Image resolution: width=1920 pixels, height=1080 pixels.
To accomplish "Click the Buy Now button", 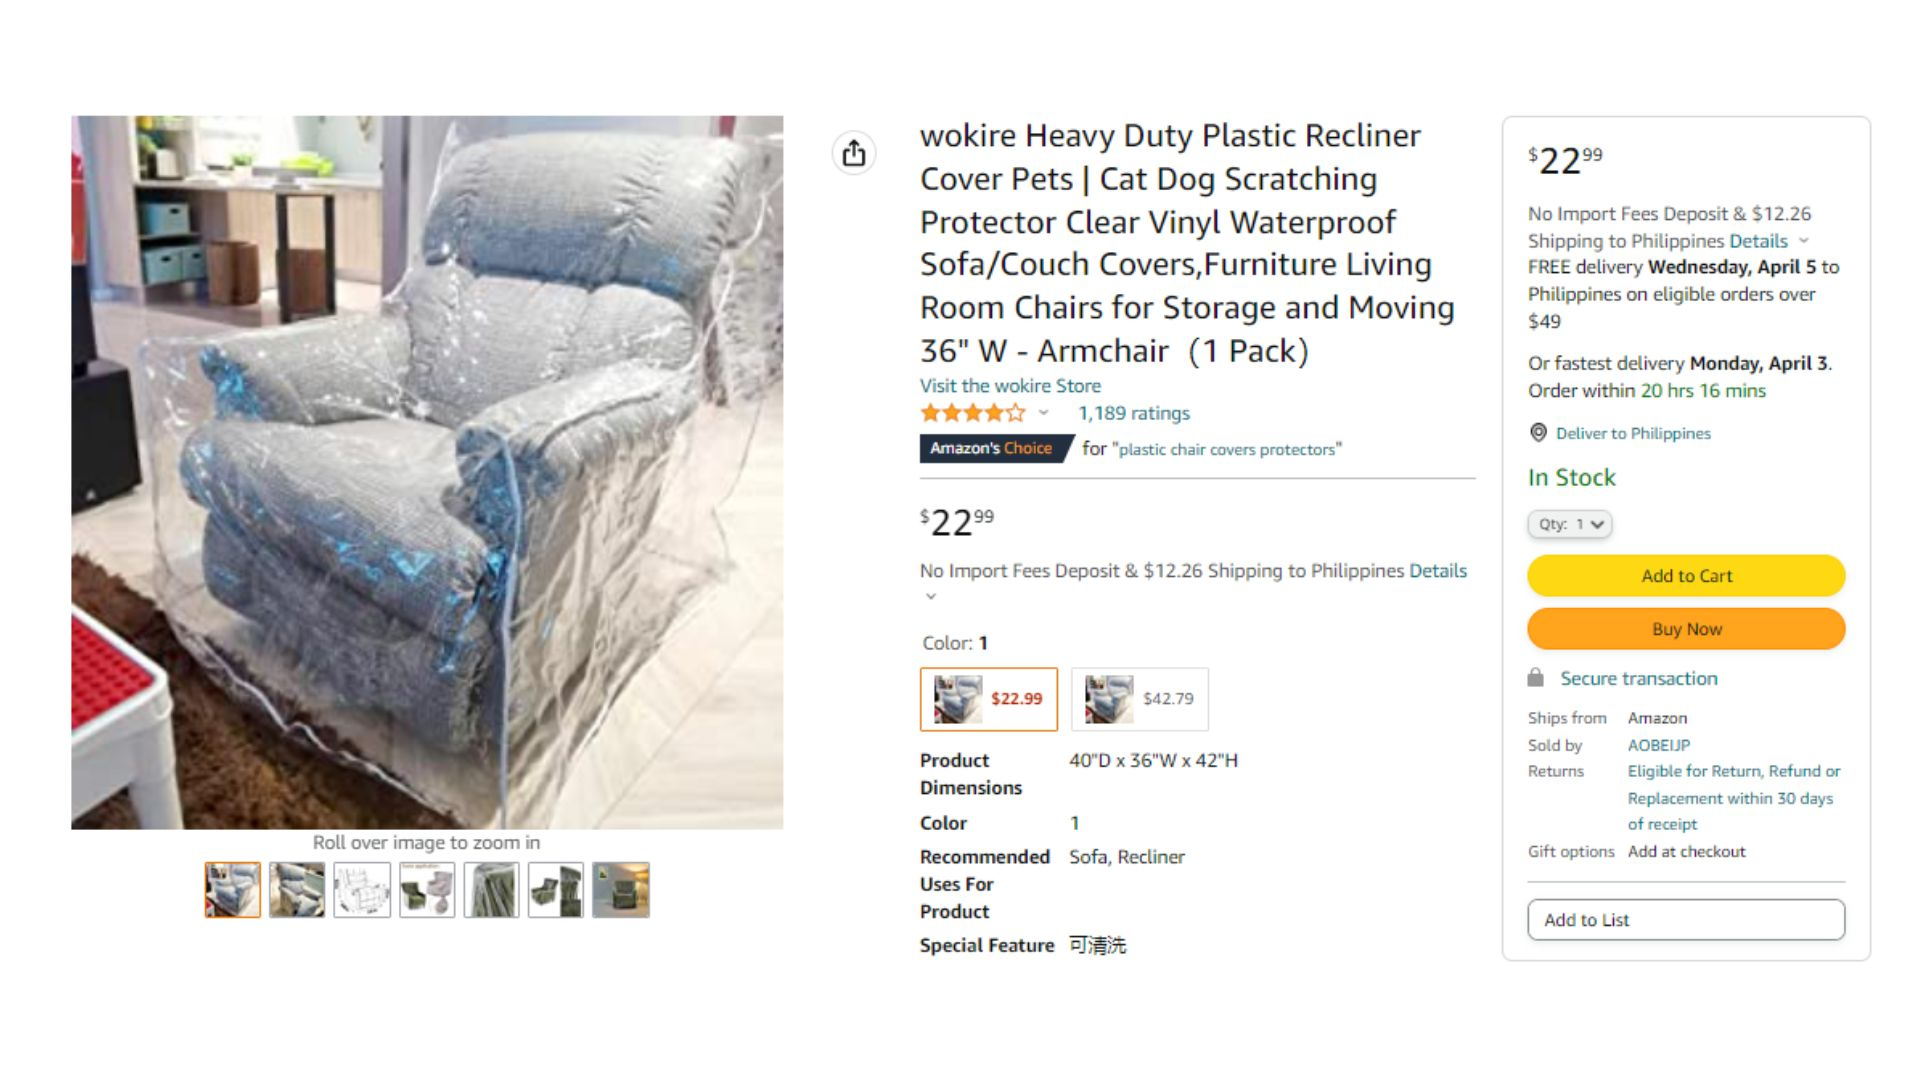I will (x=1686, y=629).
